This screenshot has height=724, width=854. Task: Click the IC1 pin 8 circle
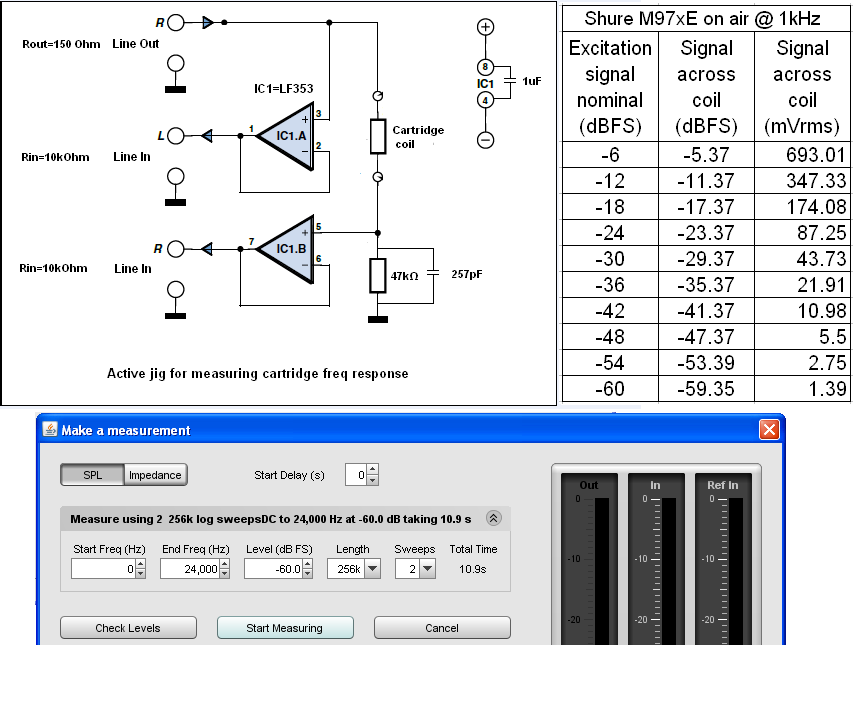coord(485,67)
